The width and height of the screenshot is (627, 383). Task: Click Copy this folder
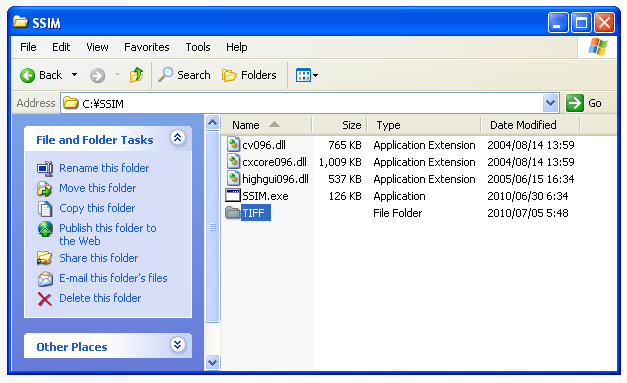[x=97, y=208]
